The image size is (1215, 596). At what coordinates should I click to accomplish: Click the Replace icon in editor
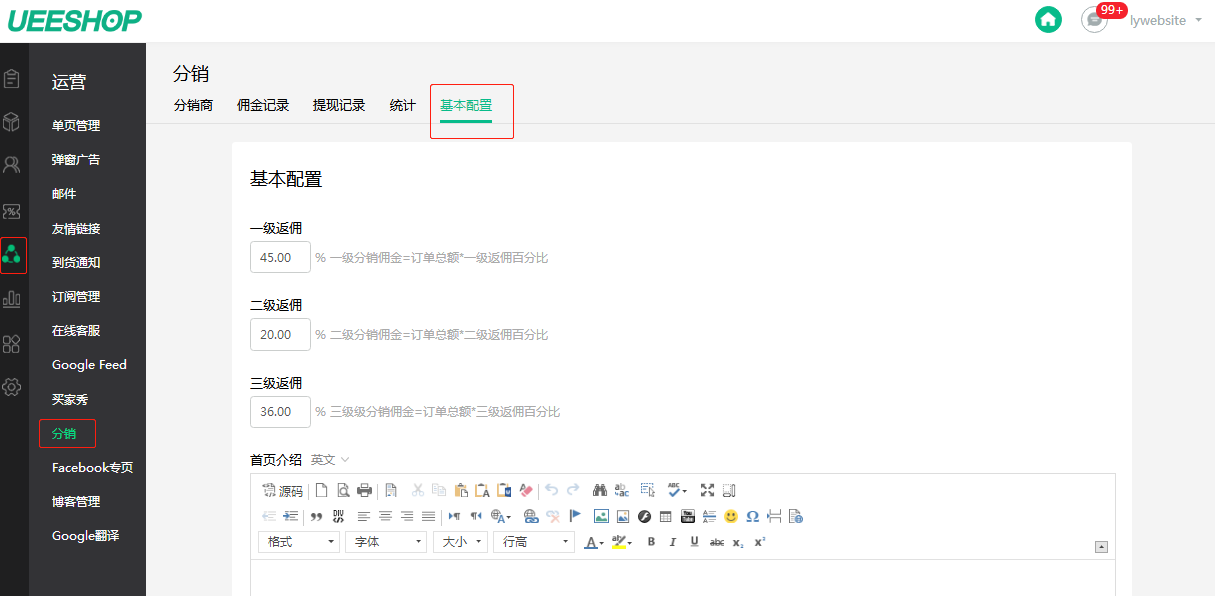pyautogui.click(x=621, y=491)
